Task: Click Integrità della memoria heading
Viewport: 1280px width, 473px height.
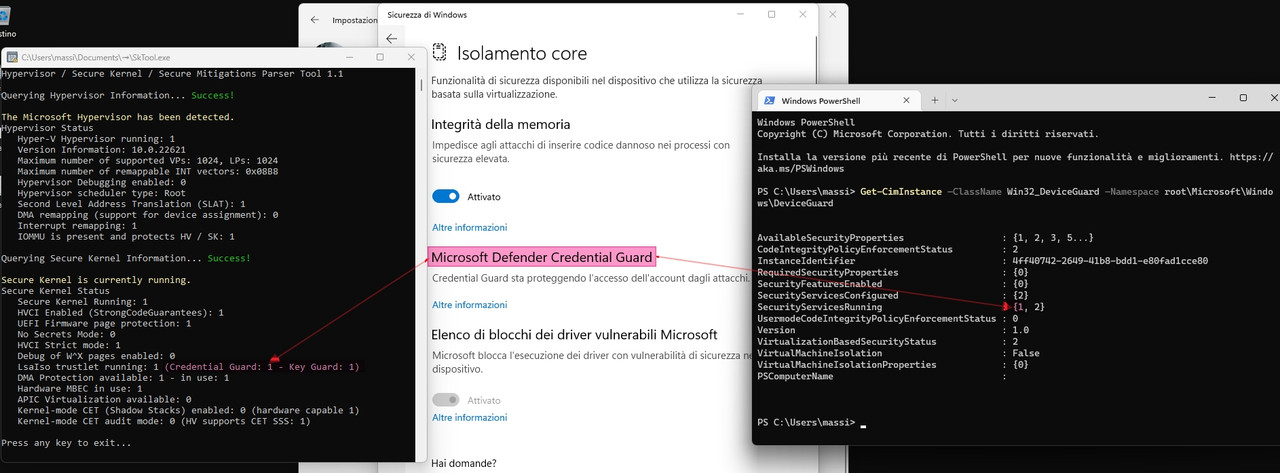Action: click(501, 124)
